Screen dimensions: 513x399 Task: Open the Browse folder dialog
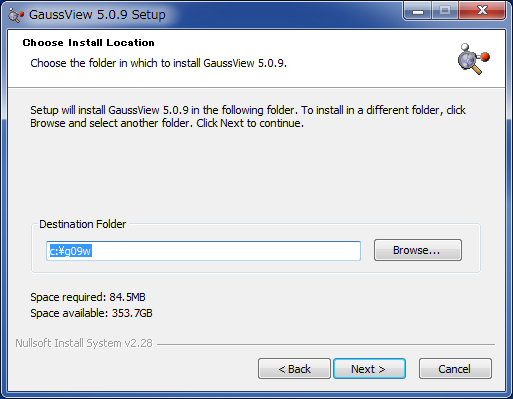418,250
